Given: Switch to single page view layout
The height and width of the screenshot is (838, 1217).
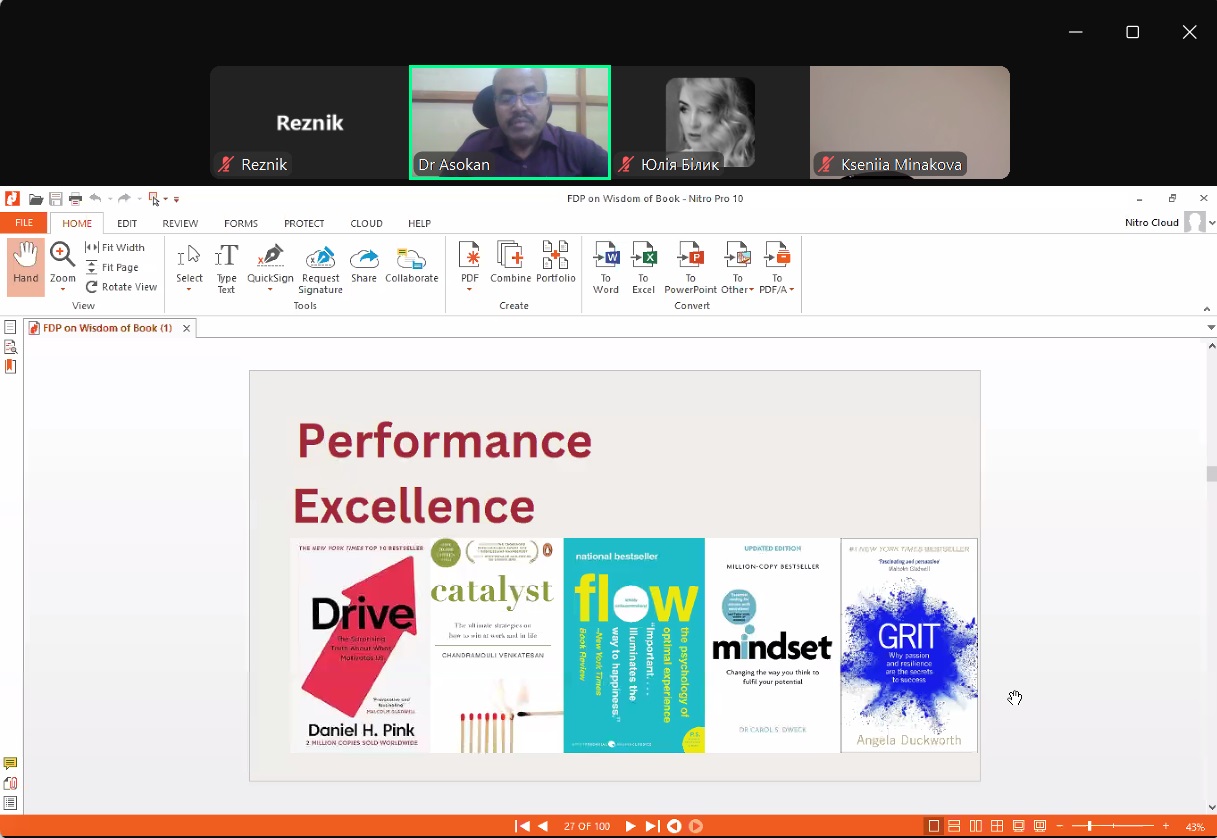Looking at the screenshot, I should click(x=934, y=826).
